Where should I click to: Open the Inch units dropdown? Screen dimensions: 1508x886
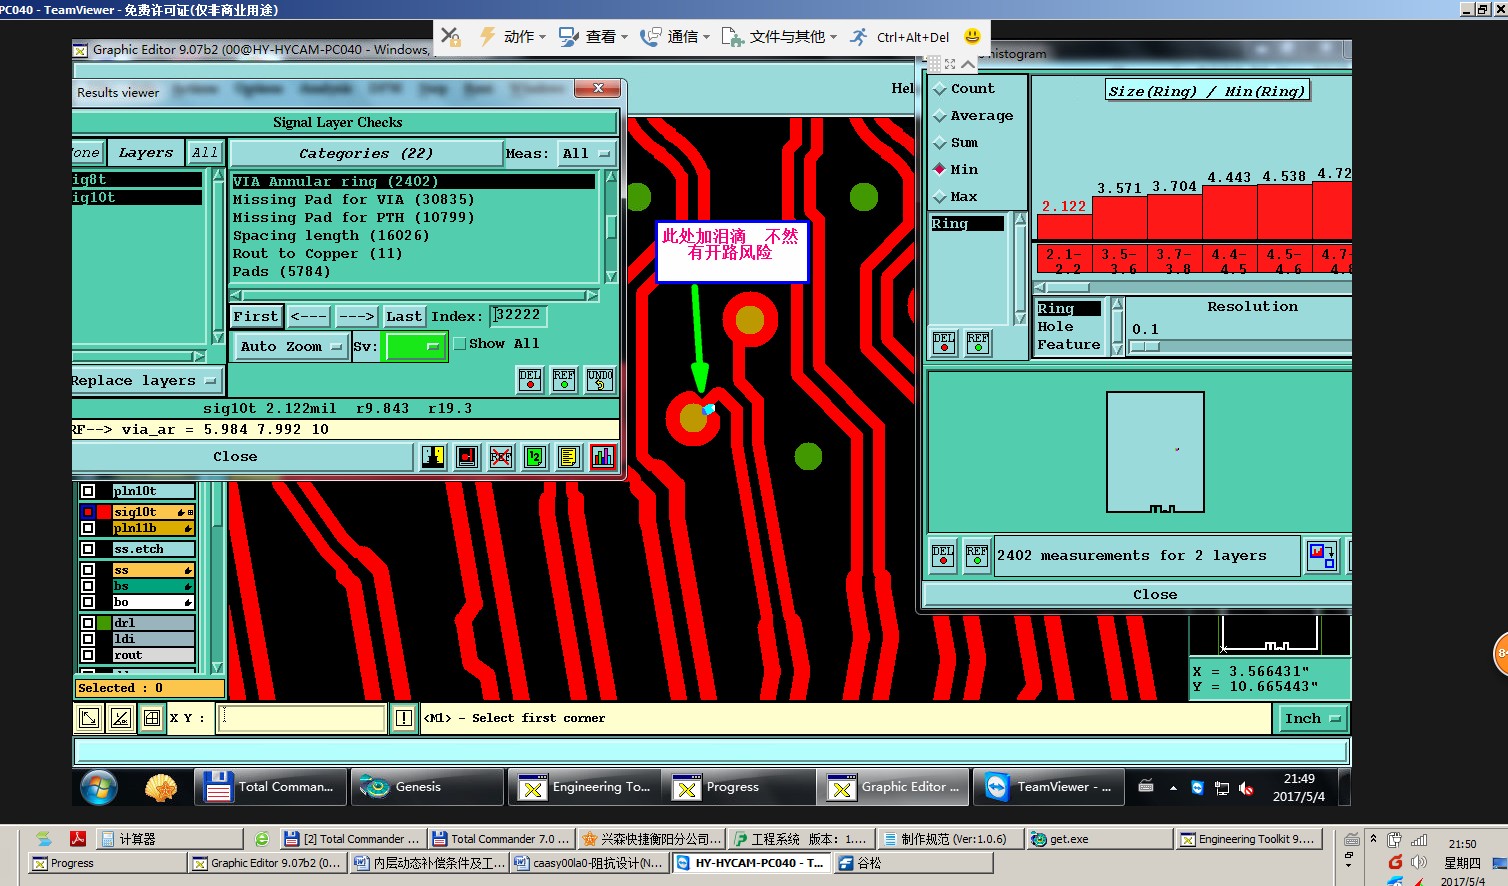[1312, 718]
